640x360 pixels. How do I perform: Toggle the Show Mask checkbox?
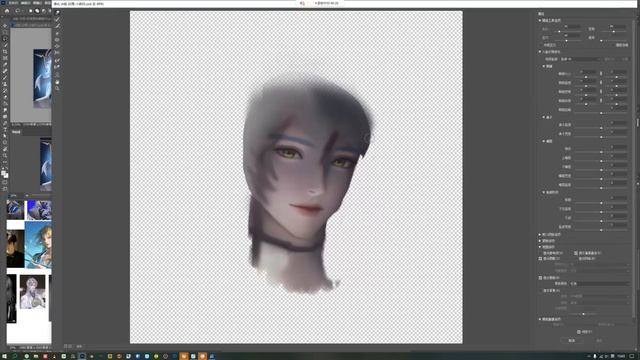(540, 278)
